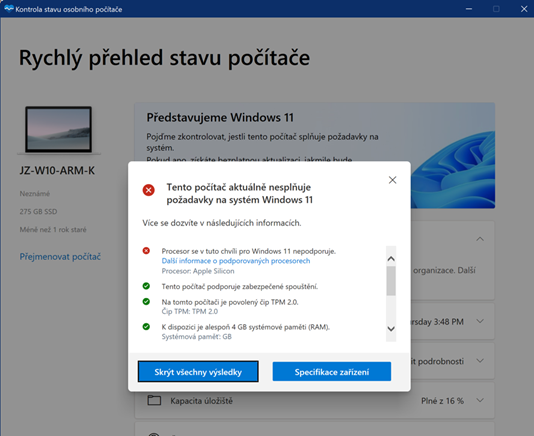Click scroll up arrow in results list
The image size is (534, 436).
(391, 259)
